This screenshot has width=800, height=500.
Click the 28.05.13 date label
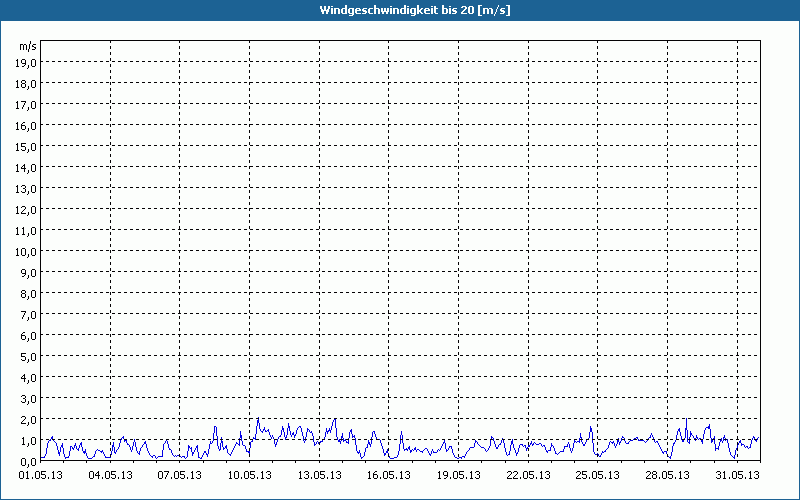667,475
